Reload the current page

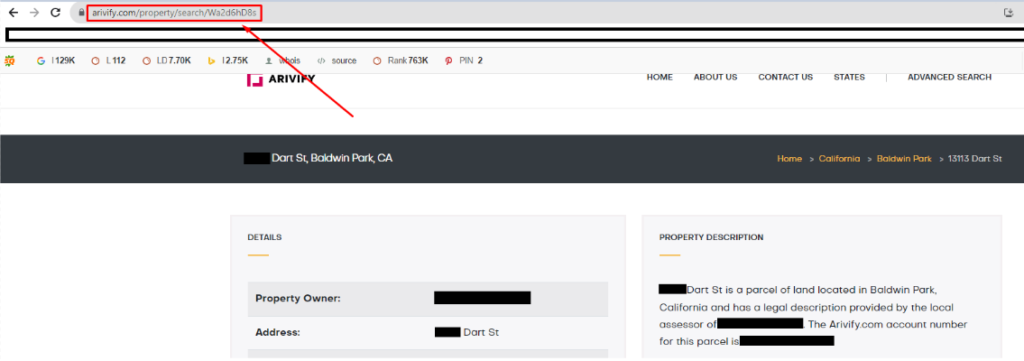[56, 12]
